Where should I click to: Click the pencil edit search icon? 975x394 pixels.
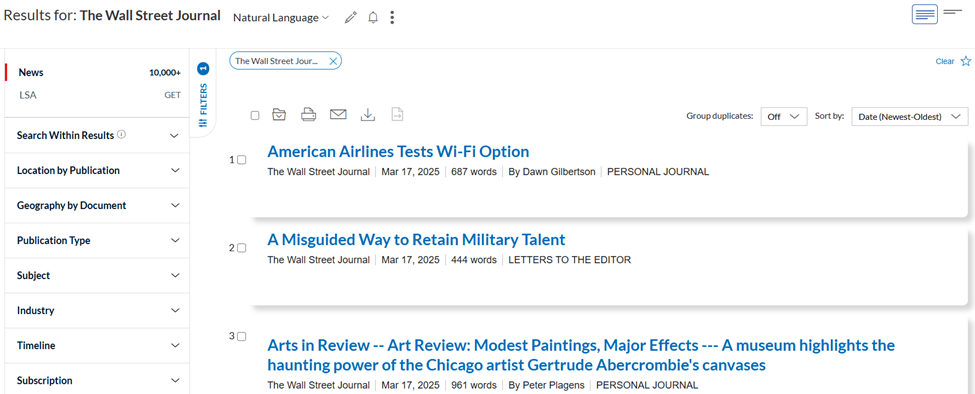pos(351,18)
